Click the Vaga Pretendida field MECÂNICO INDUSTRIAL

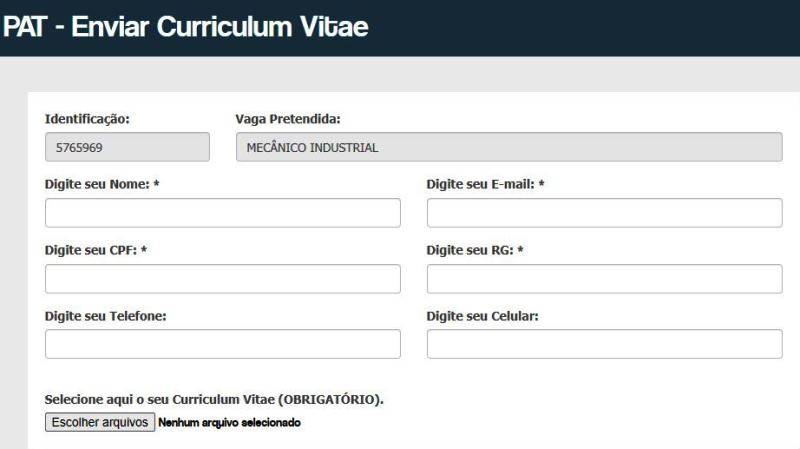[508, 147]
